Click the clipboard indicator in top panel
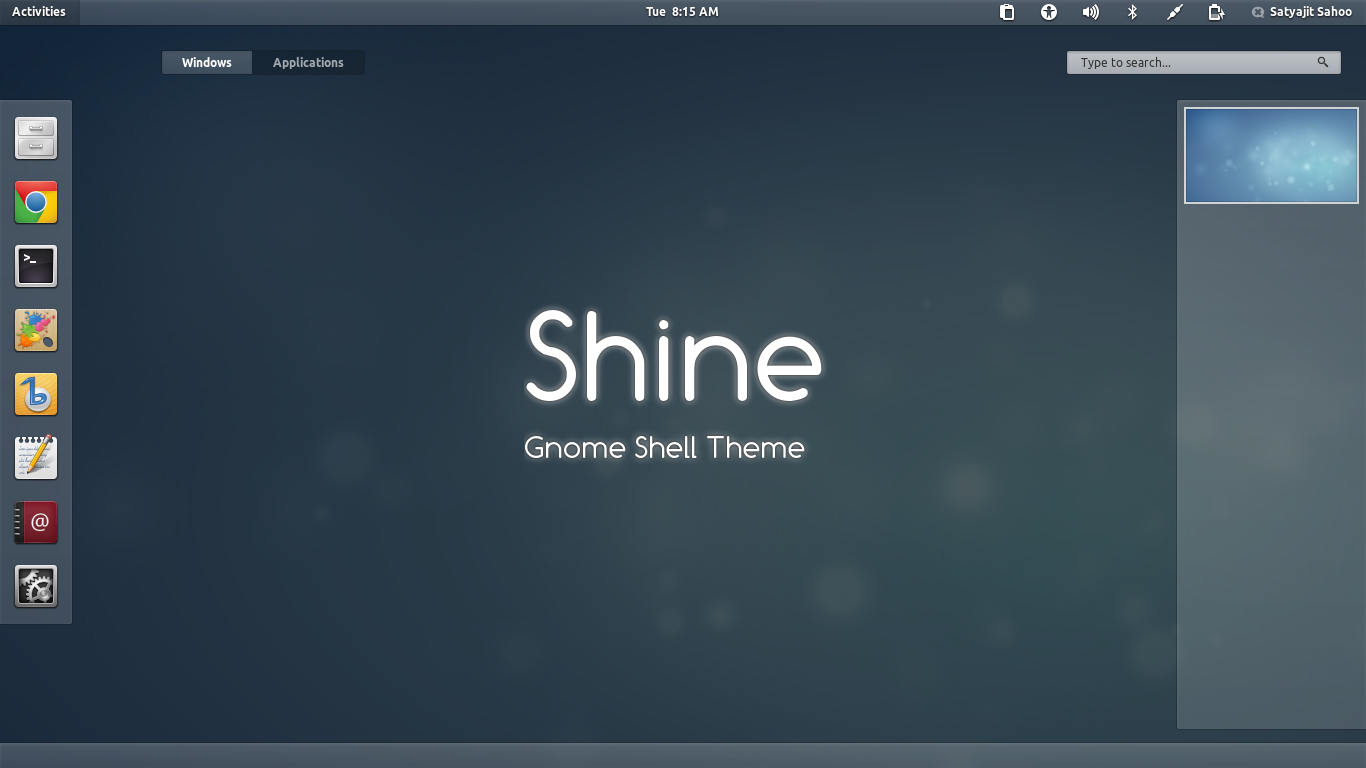This screenshot has width=1366, height=768. (1007, 12)
